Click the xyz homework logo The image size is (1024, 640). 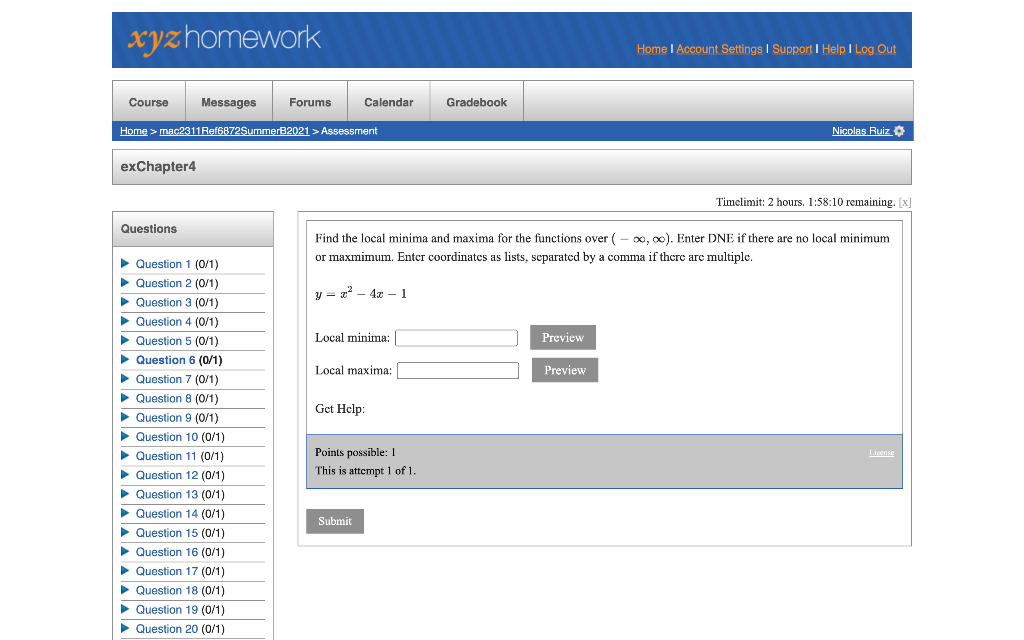point(224,39)
